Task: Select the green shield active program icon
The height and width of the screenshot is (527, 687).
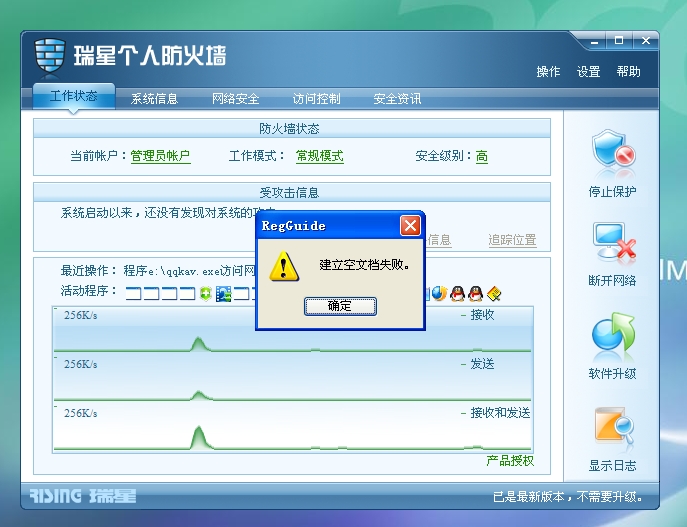Action: [x=205, y=293]
